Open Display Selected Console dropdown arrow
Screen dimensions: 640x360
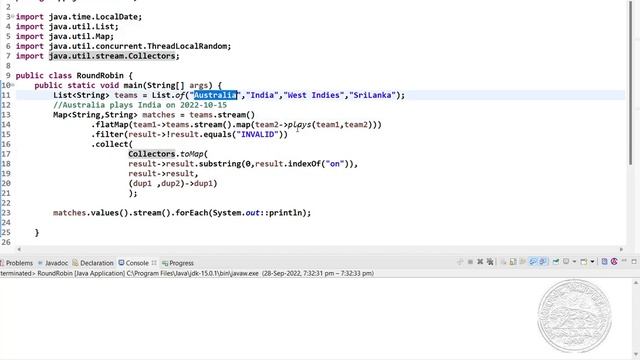click(574, 262)
